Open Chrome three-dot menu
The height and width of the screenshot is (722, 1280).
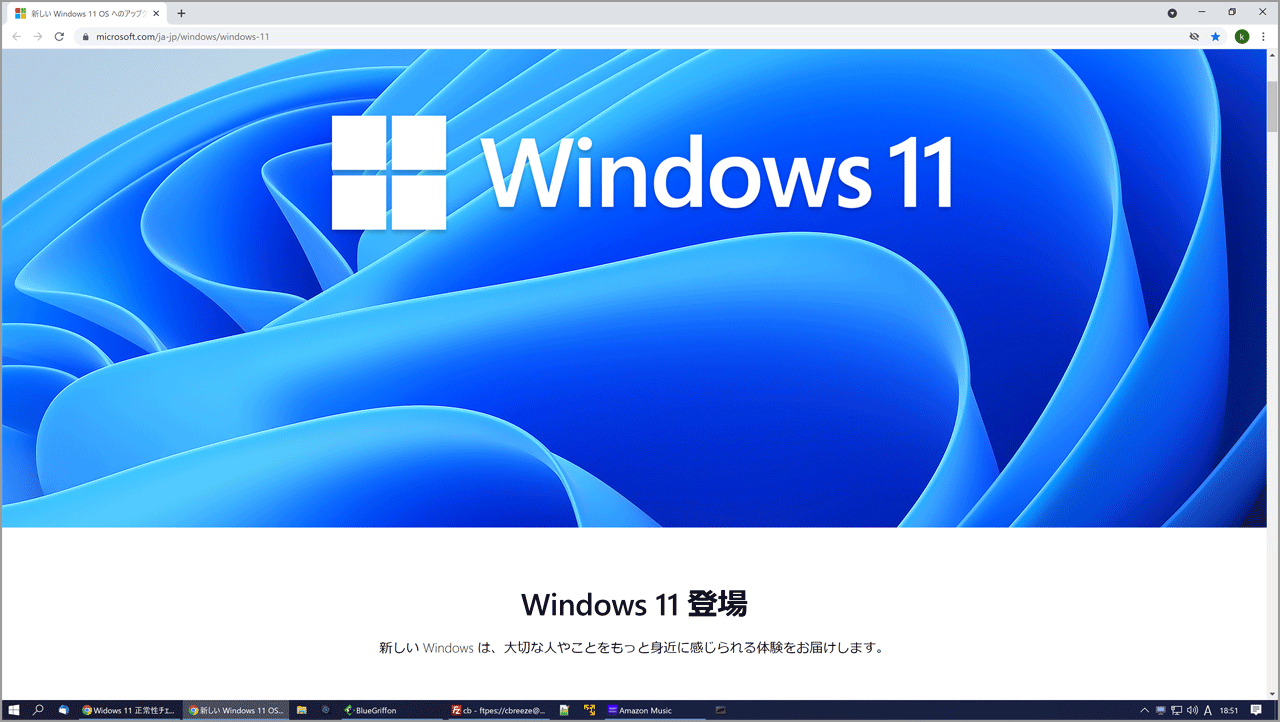coord(1264,37)
